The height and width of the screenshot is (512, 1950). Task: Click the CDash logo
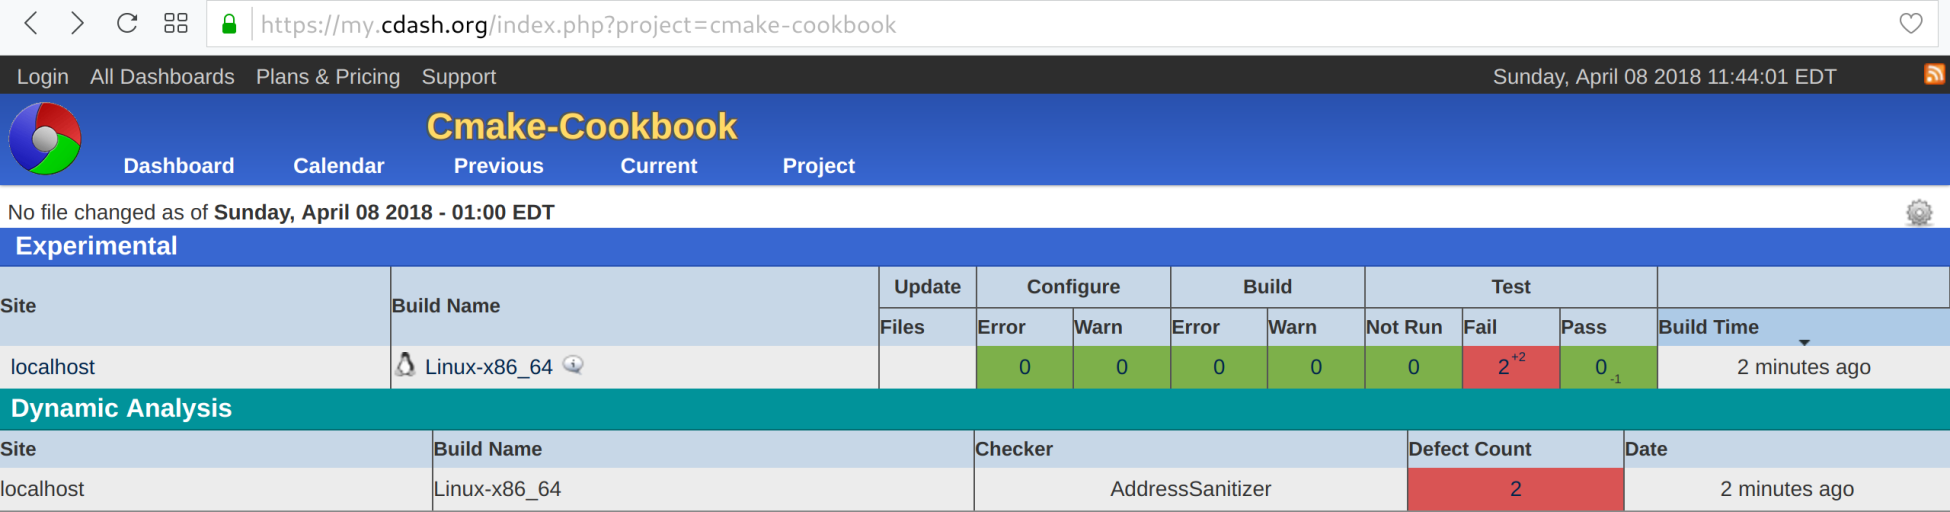click(x=45, y=139)
